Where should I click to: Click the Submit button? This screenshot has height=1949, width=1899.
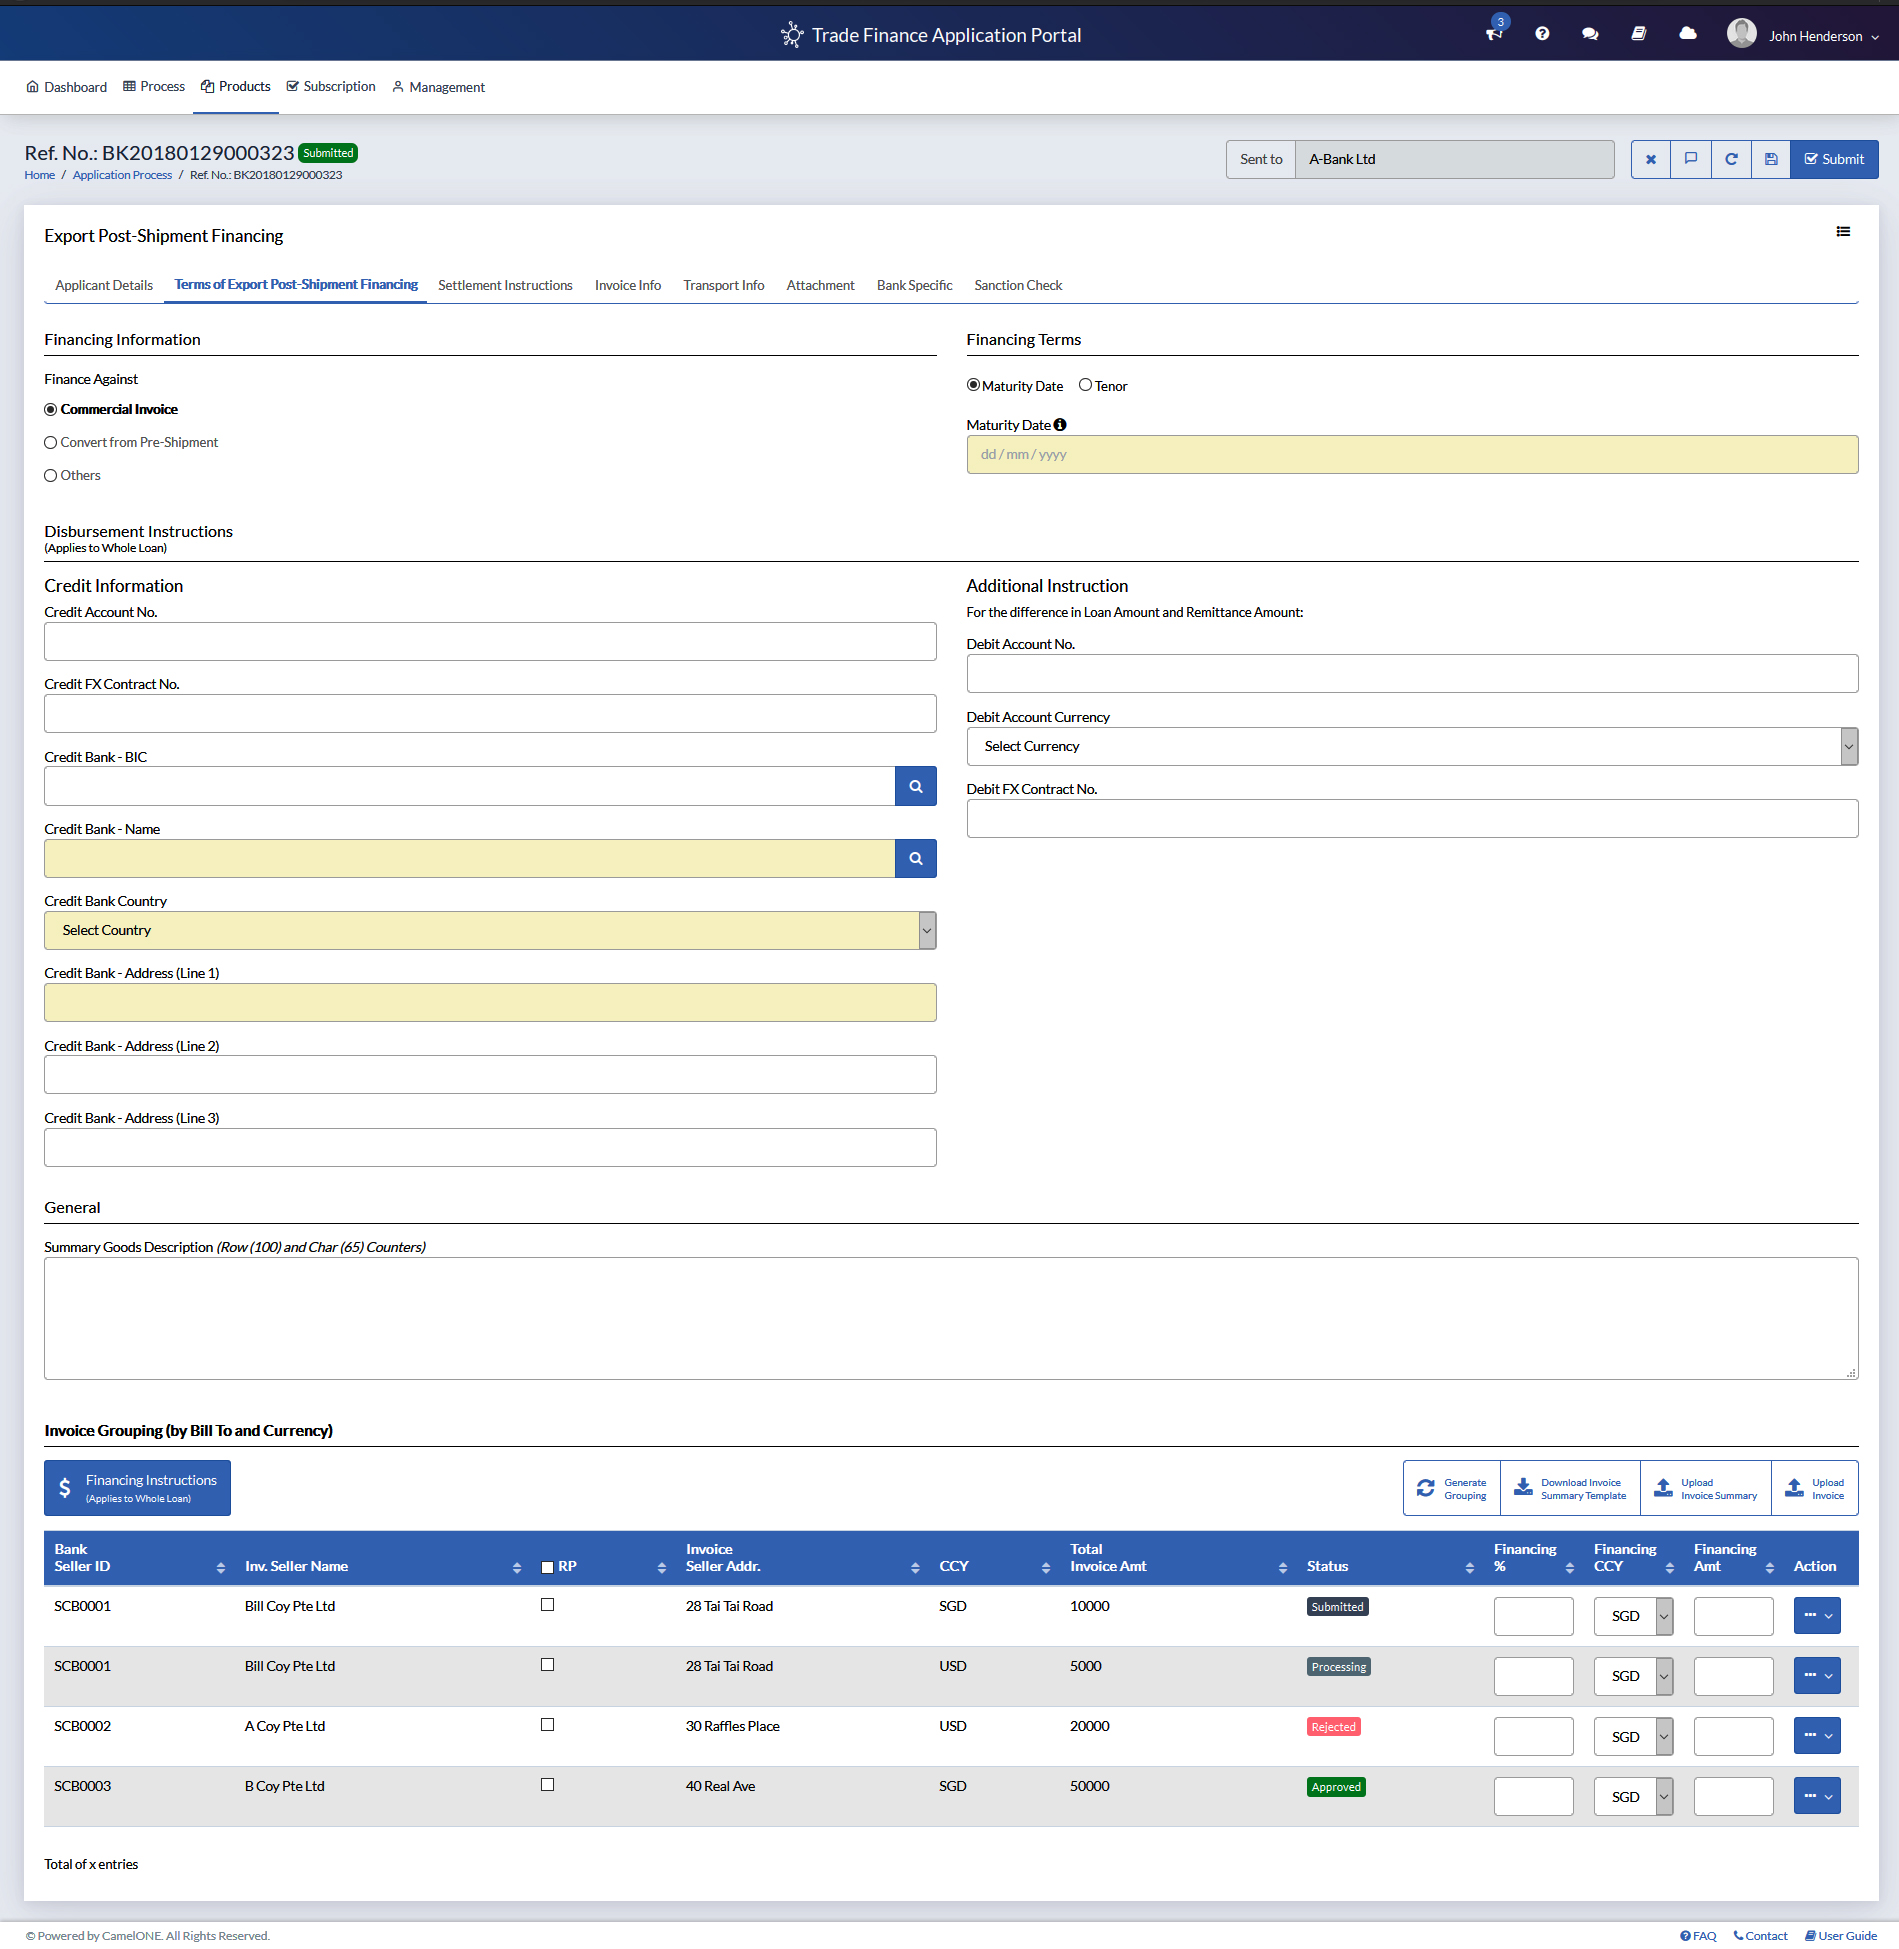(x=1834, y=159)
